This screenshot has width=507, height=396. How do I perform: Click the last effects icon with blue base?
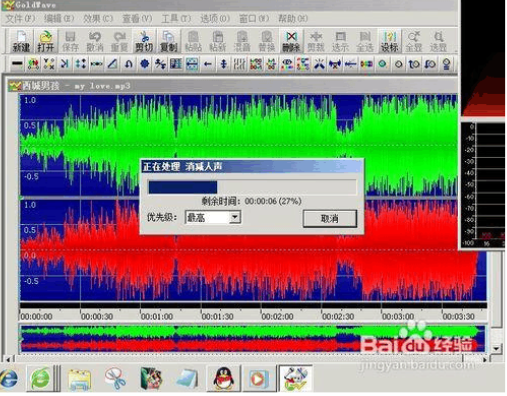coord(446,63)
